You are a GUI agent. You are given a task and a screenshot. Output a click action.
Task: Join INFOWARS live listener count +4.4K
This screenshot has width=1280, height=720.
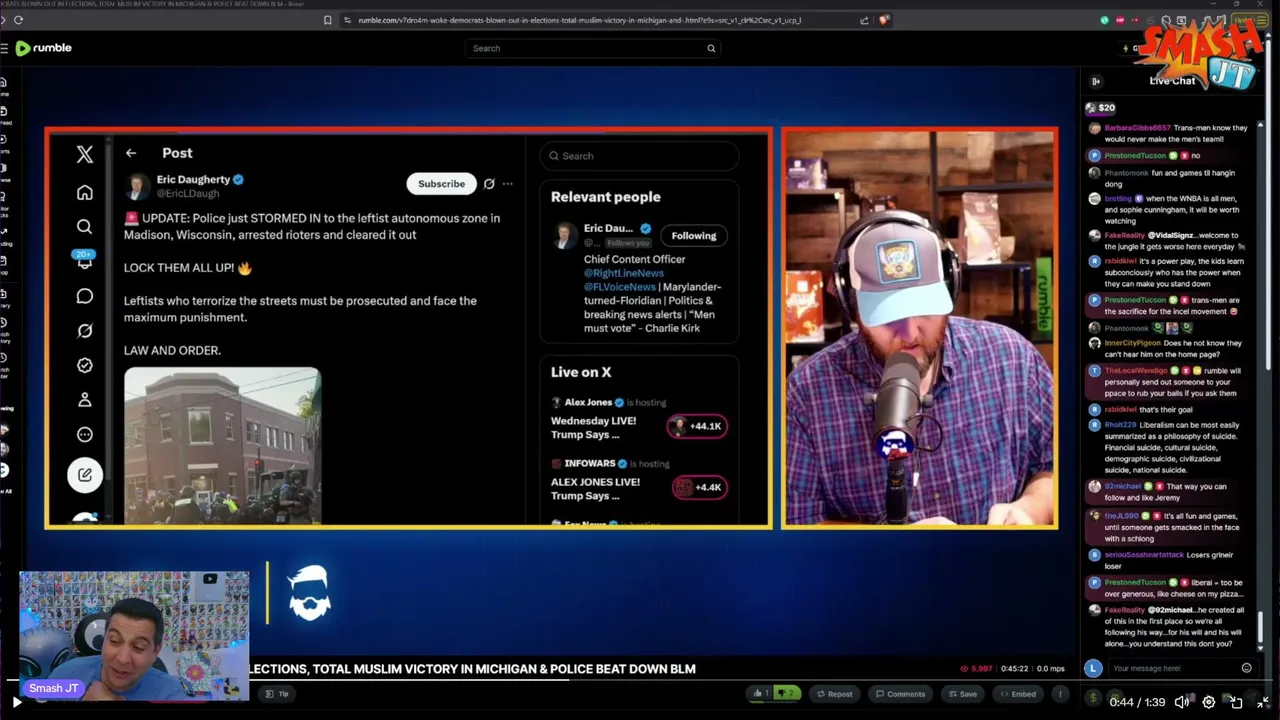[x=698, y=487]
